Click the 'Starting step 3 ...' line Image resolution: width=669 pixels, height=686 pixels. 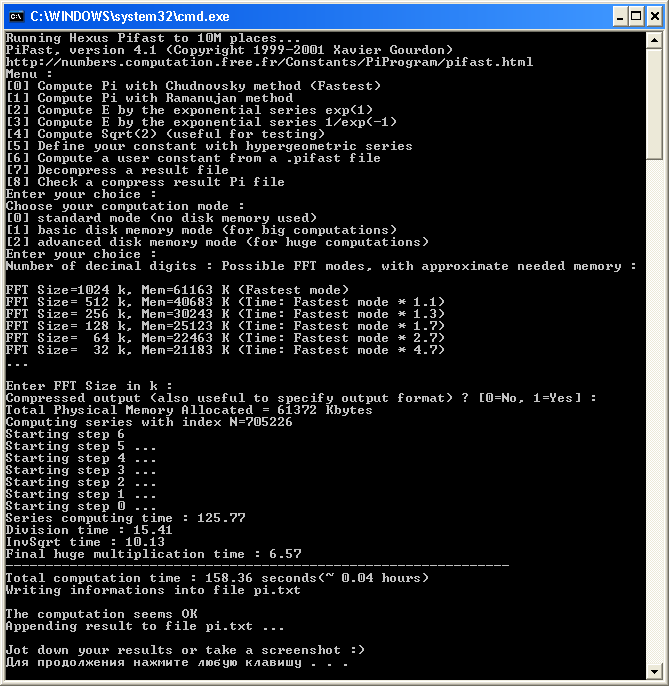[81, 470]
